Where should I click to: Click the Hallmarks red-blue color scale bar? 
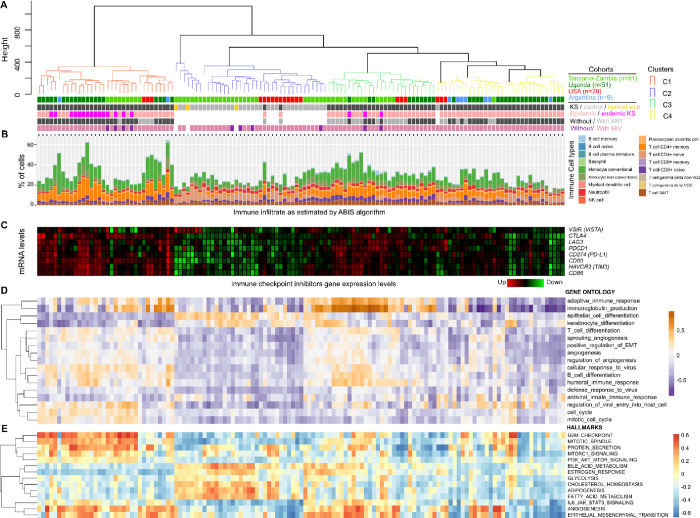[675, 474]
